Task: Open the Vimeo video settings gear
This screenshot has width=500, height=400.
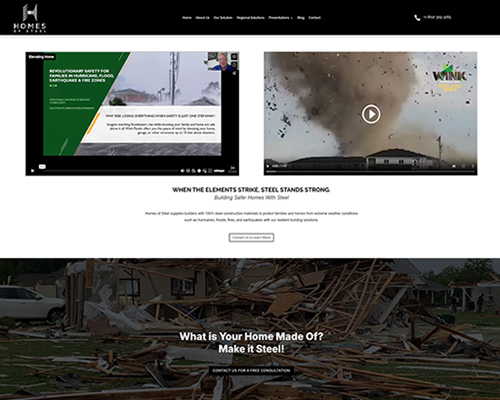Action: click(x=199, y=171)
